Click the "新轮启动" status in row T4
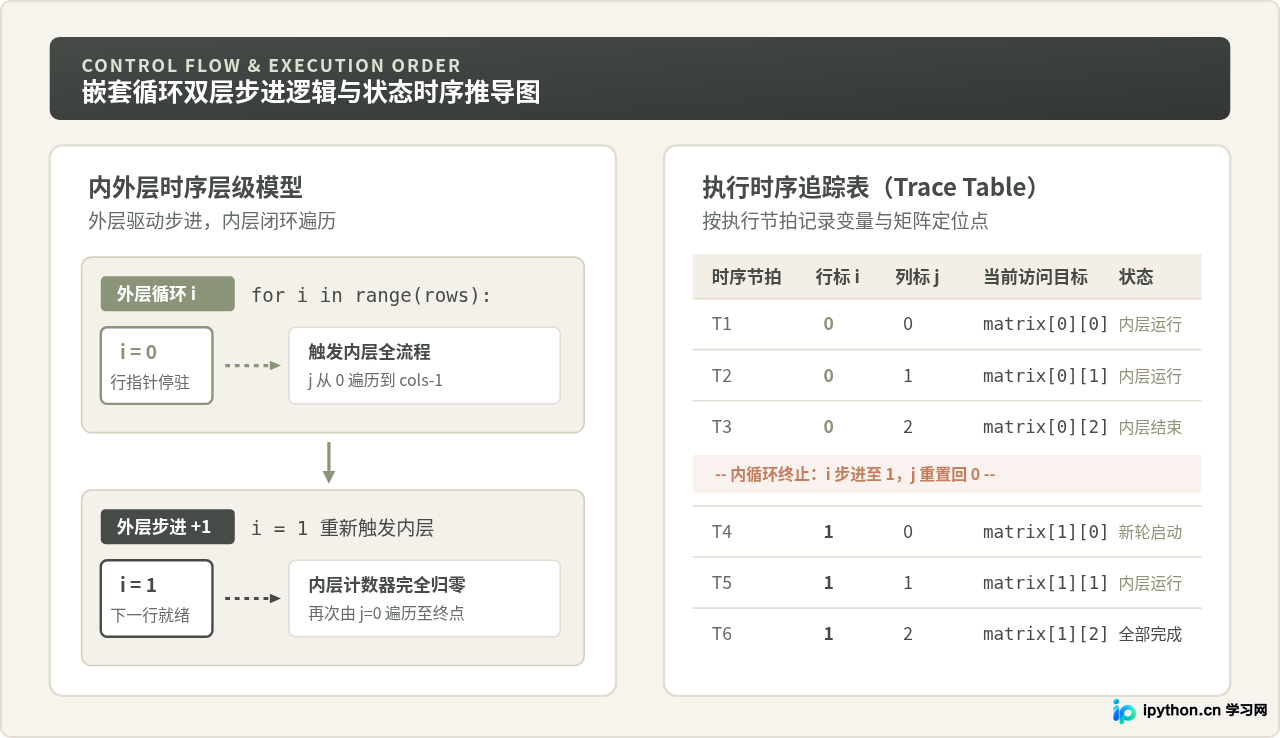 tap(1150, 532)
